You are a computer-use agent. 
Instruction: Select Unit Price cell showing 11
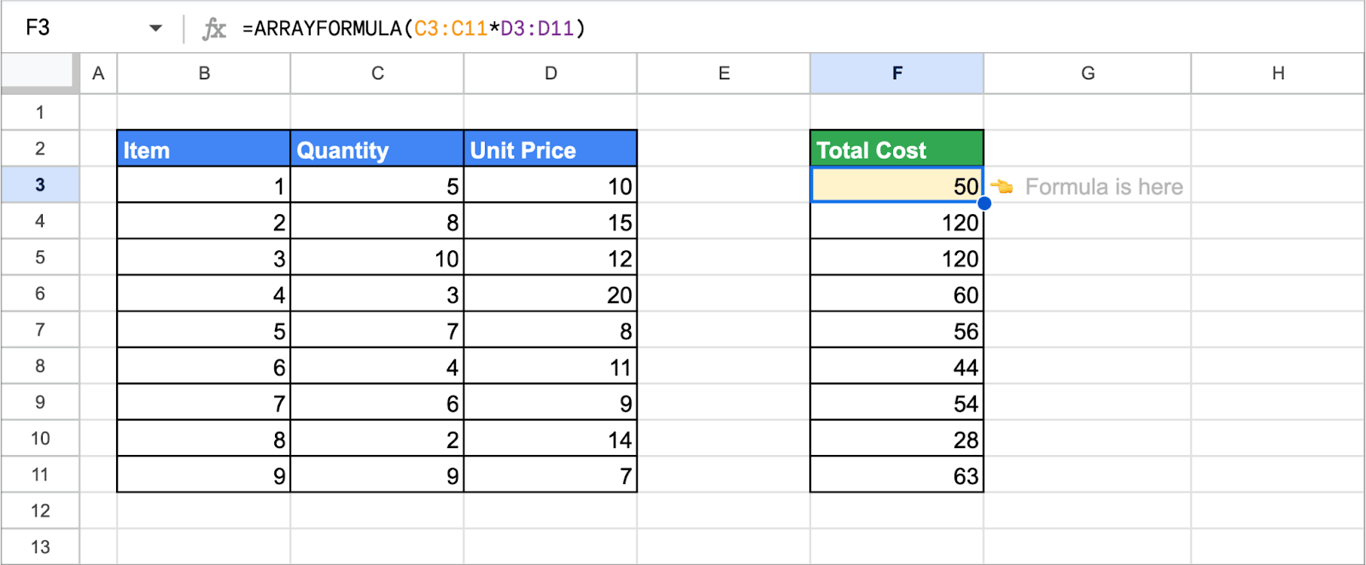(550, 366)
